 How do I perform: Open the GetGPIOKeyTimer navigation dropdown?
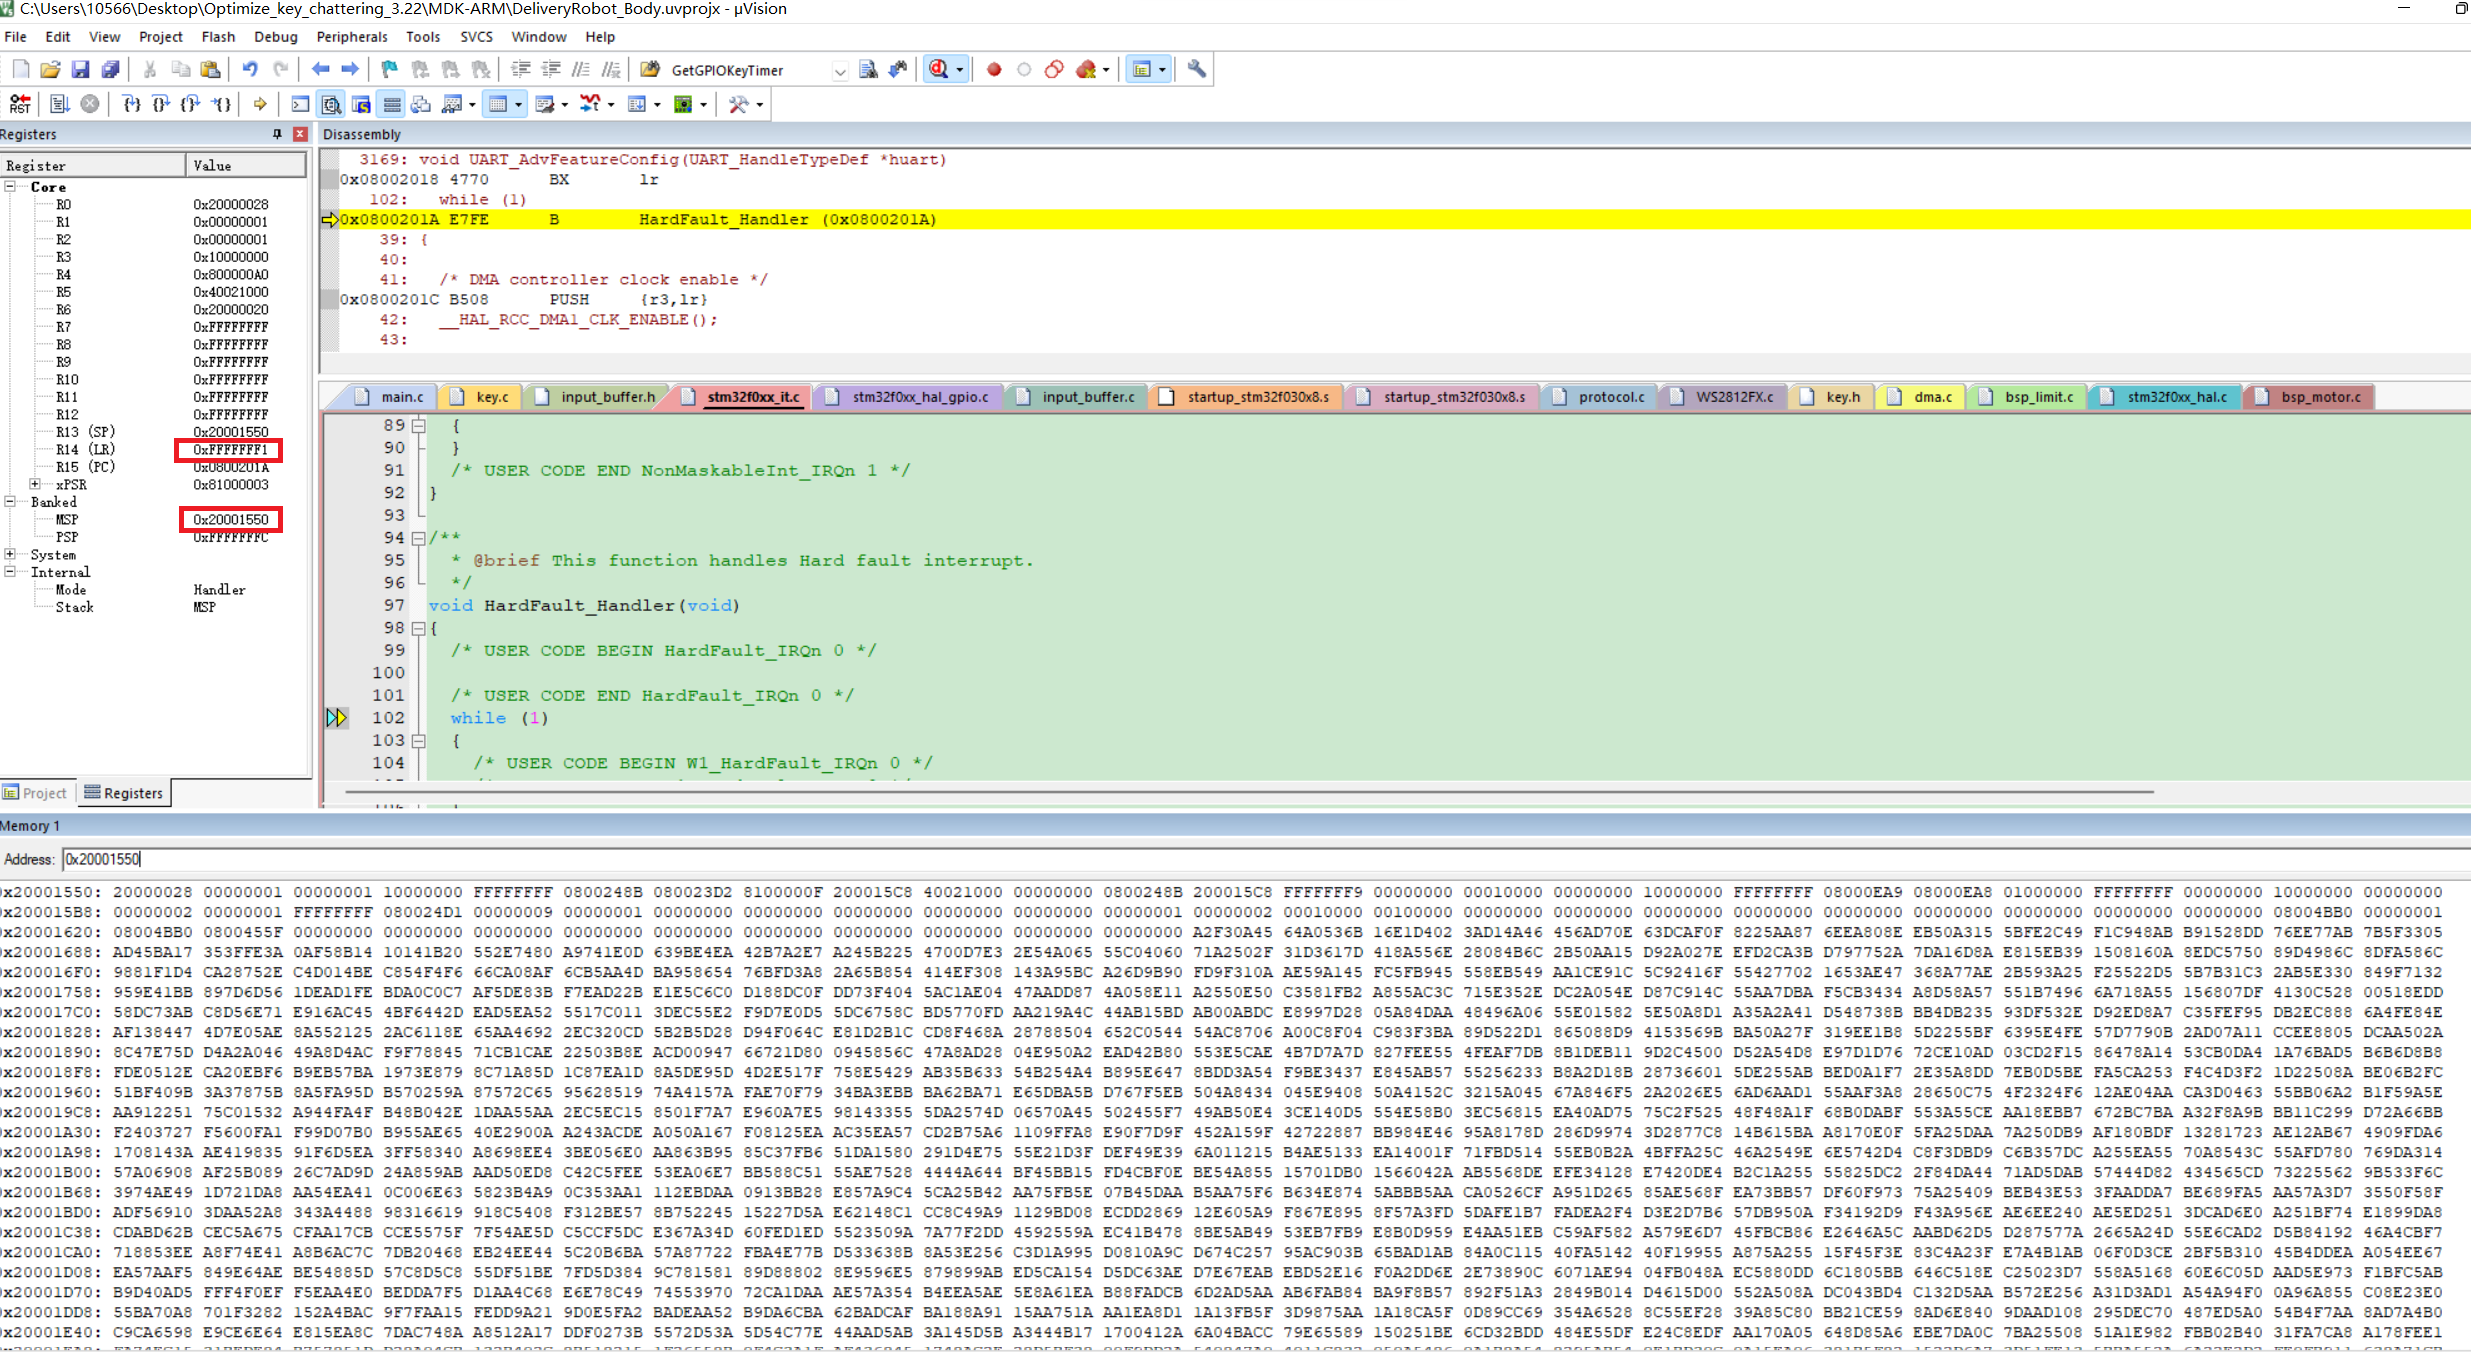tap(839, 70)
